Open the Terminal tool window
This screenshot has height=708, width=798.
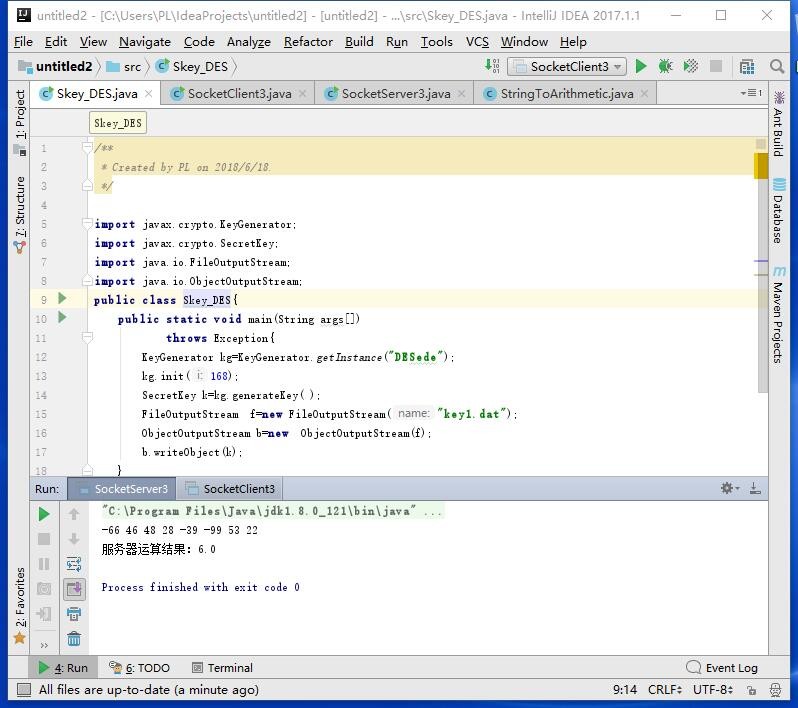[222, 667]
